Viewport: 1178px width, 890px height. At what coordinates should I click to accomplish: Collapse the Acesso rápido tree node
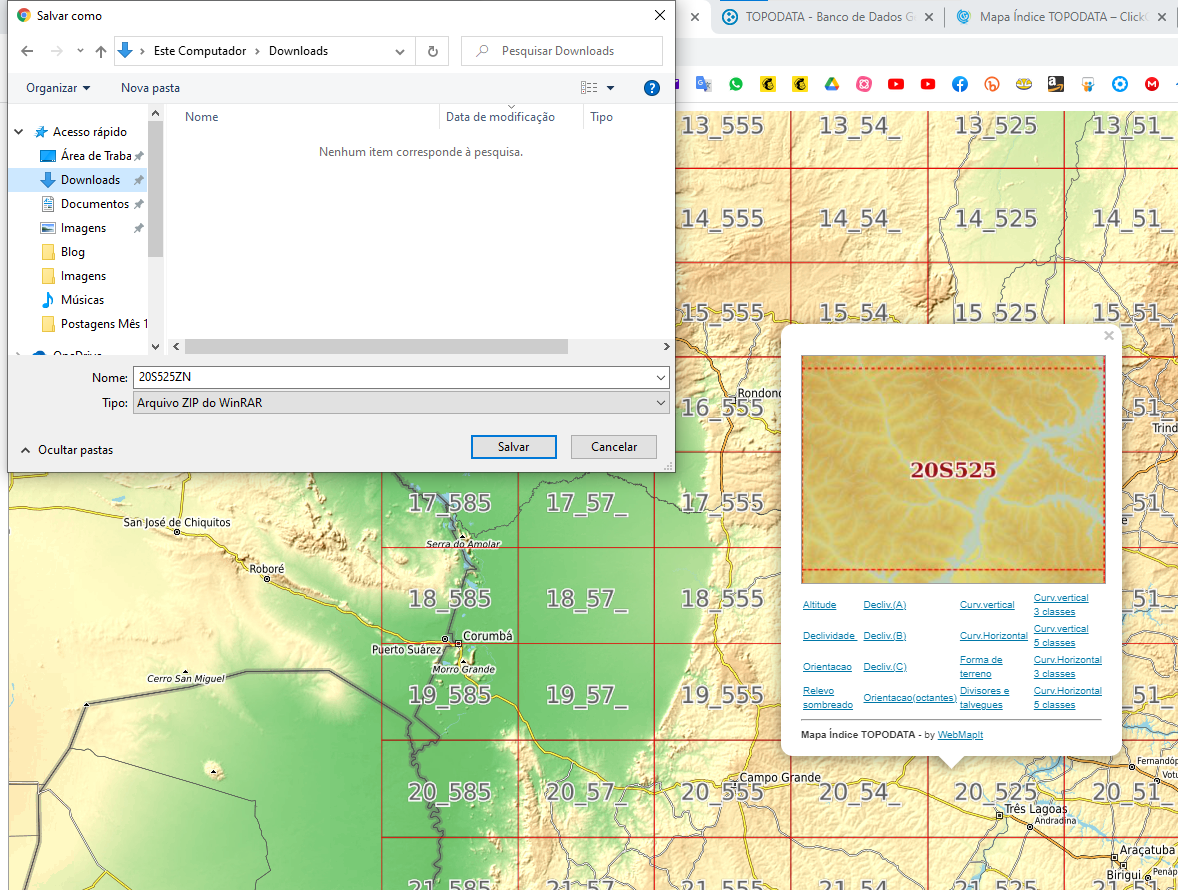click(19, 131)
